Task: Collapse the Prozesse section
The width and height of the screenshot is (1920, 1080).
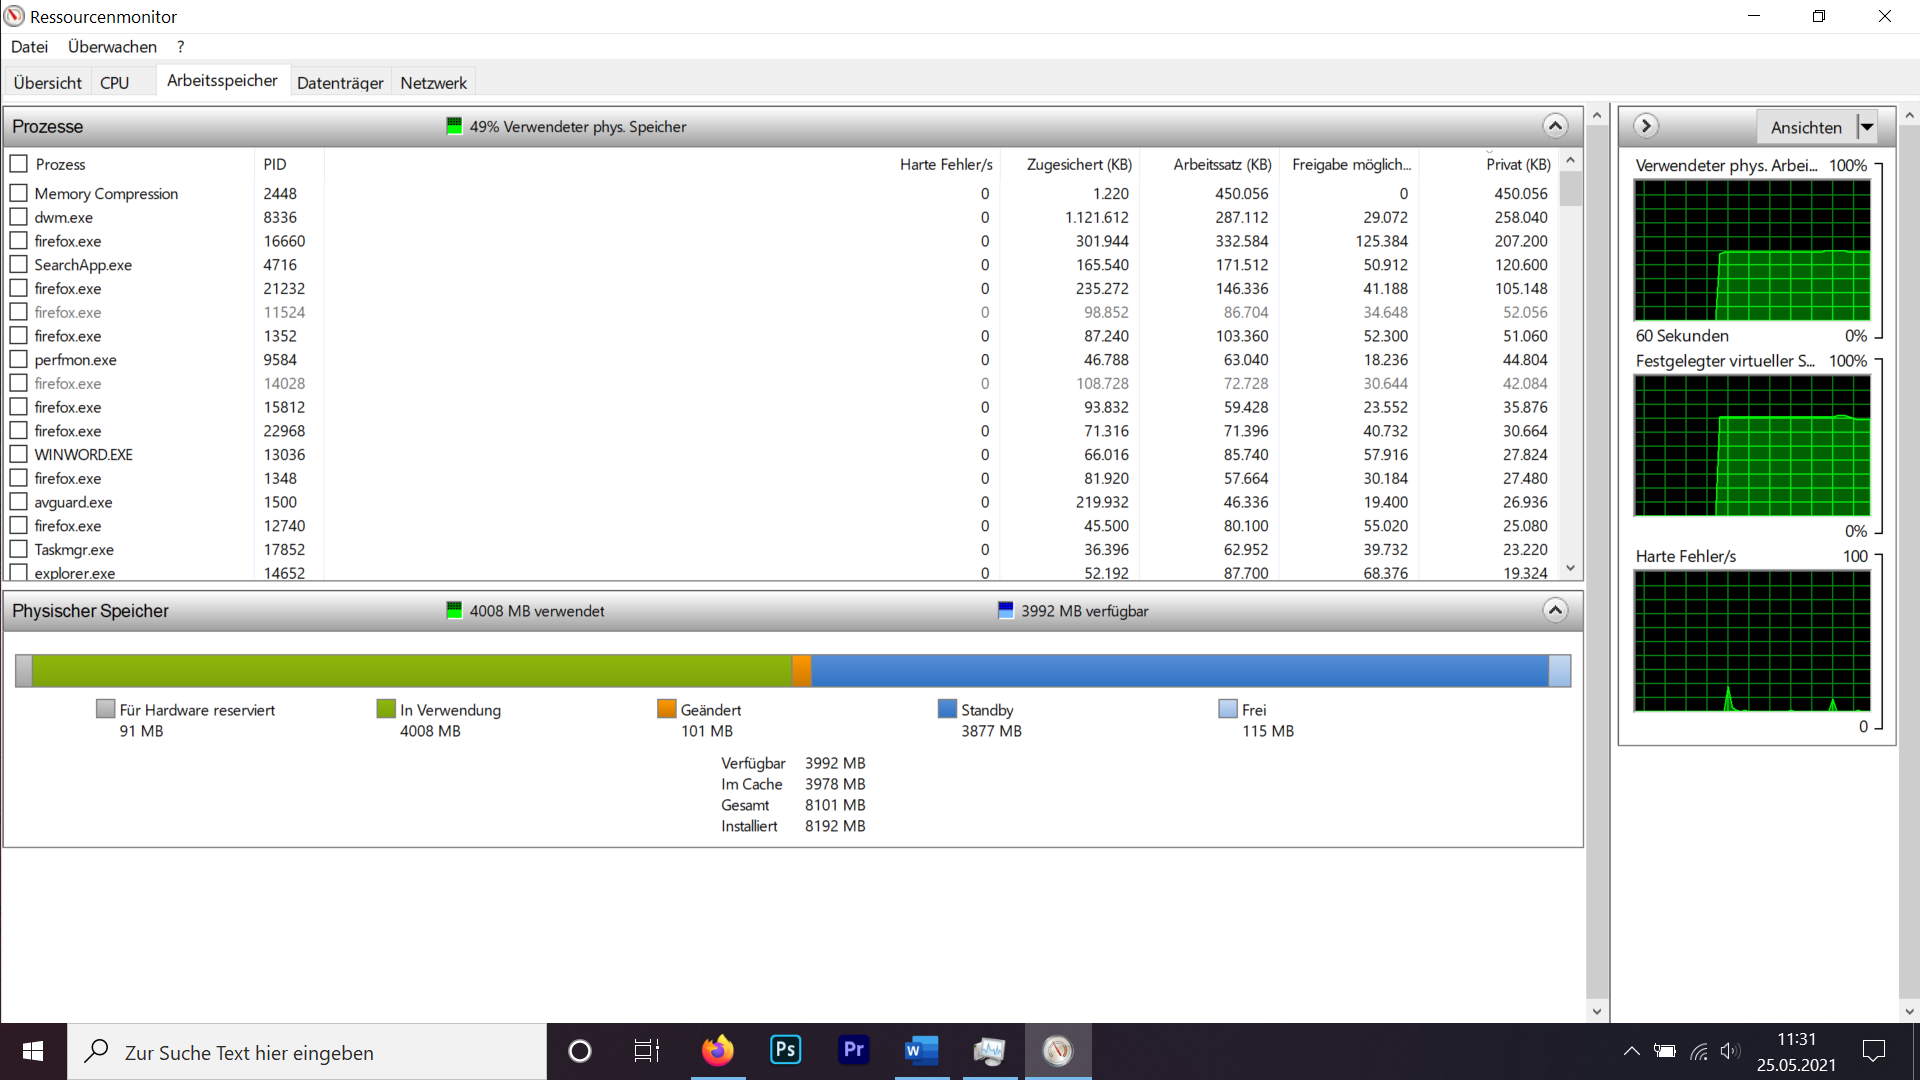Action: pyautogui.click(x=1554, y=126)
